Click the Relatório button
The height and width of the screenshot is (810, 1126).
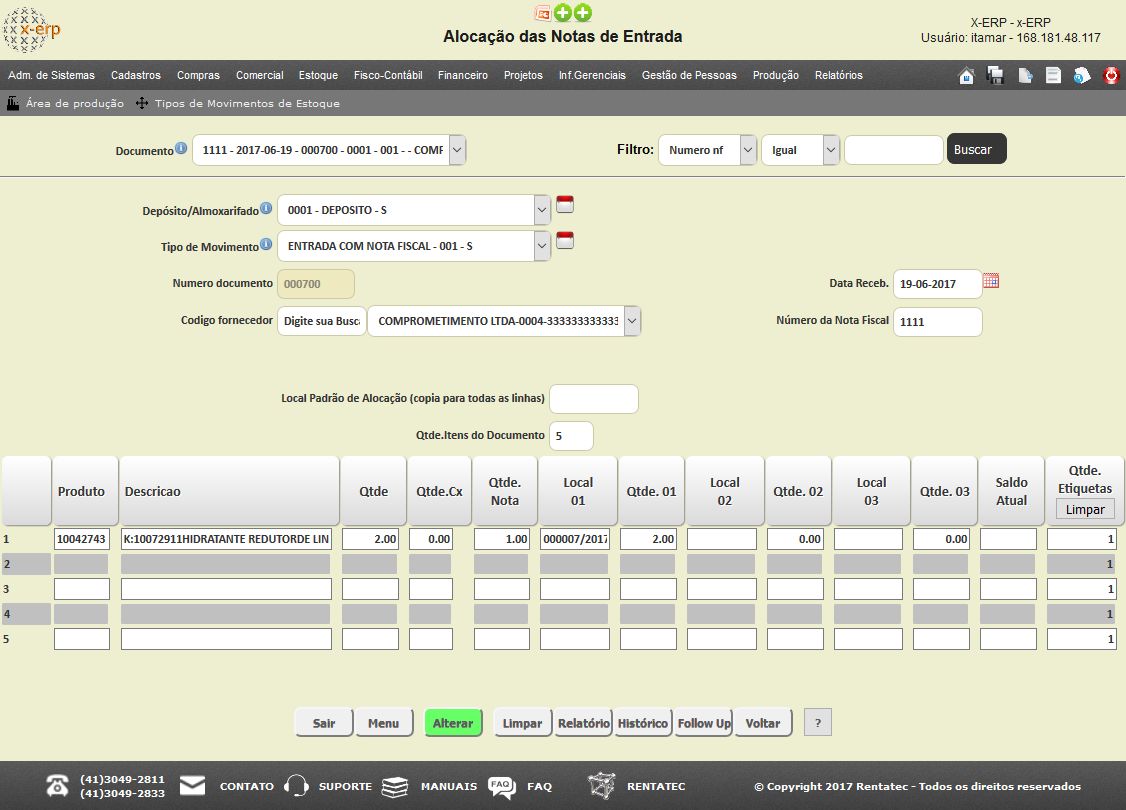583,723
